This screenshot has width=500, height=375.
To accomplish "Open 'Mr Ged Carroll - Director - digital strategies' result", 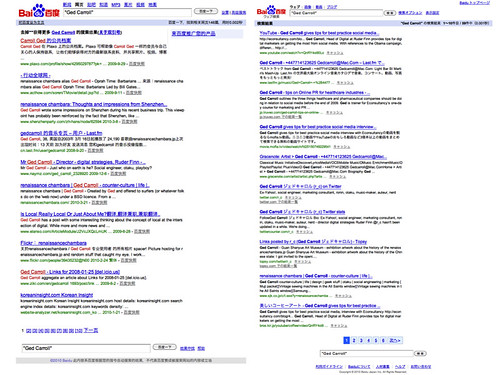I will (x=83, y=162).
